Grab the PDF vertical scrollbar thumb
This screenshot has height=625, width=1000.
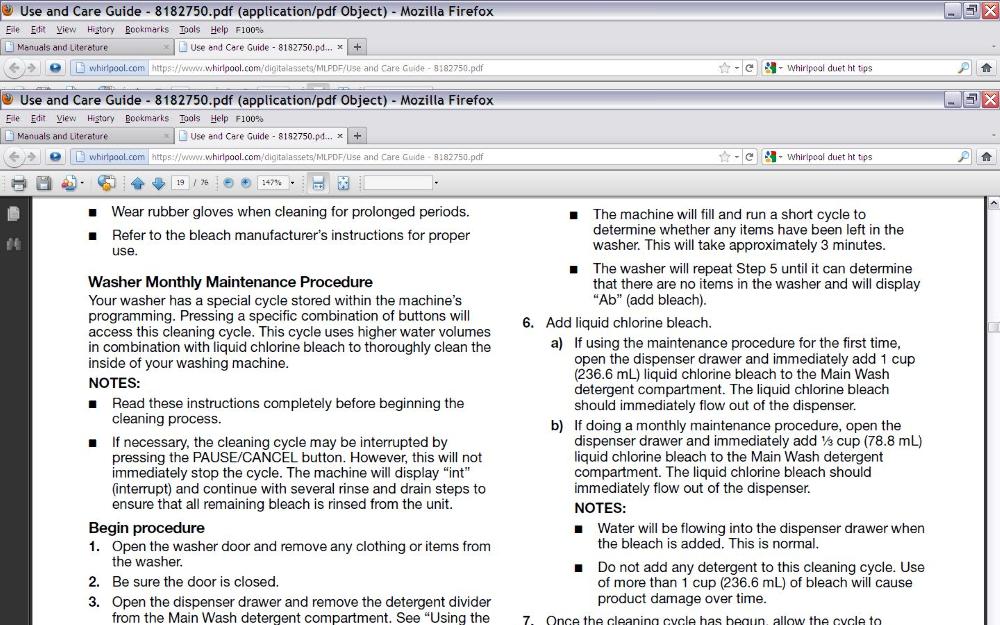pos(994,327)
